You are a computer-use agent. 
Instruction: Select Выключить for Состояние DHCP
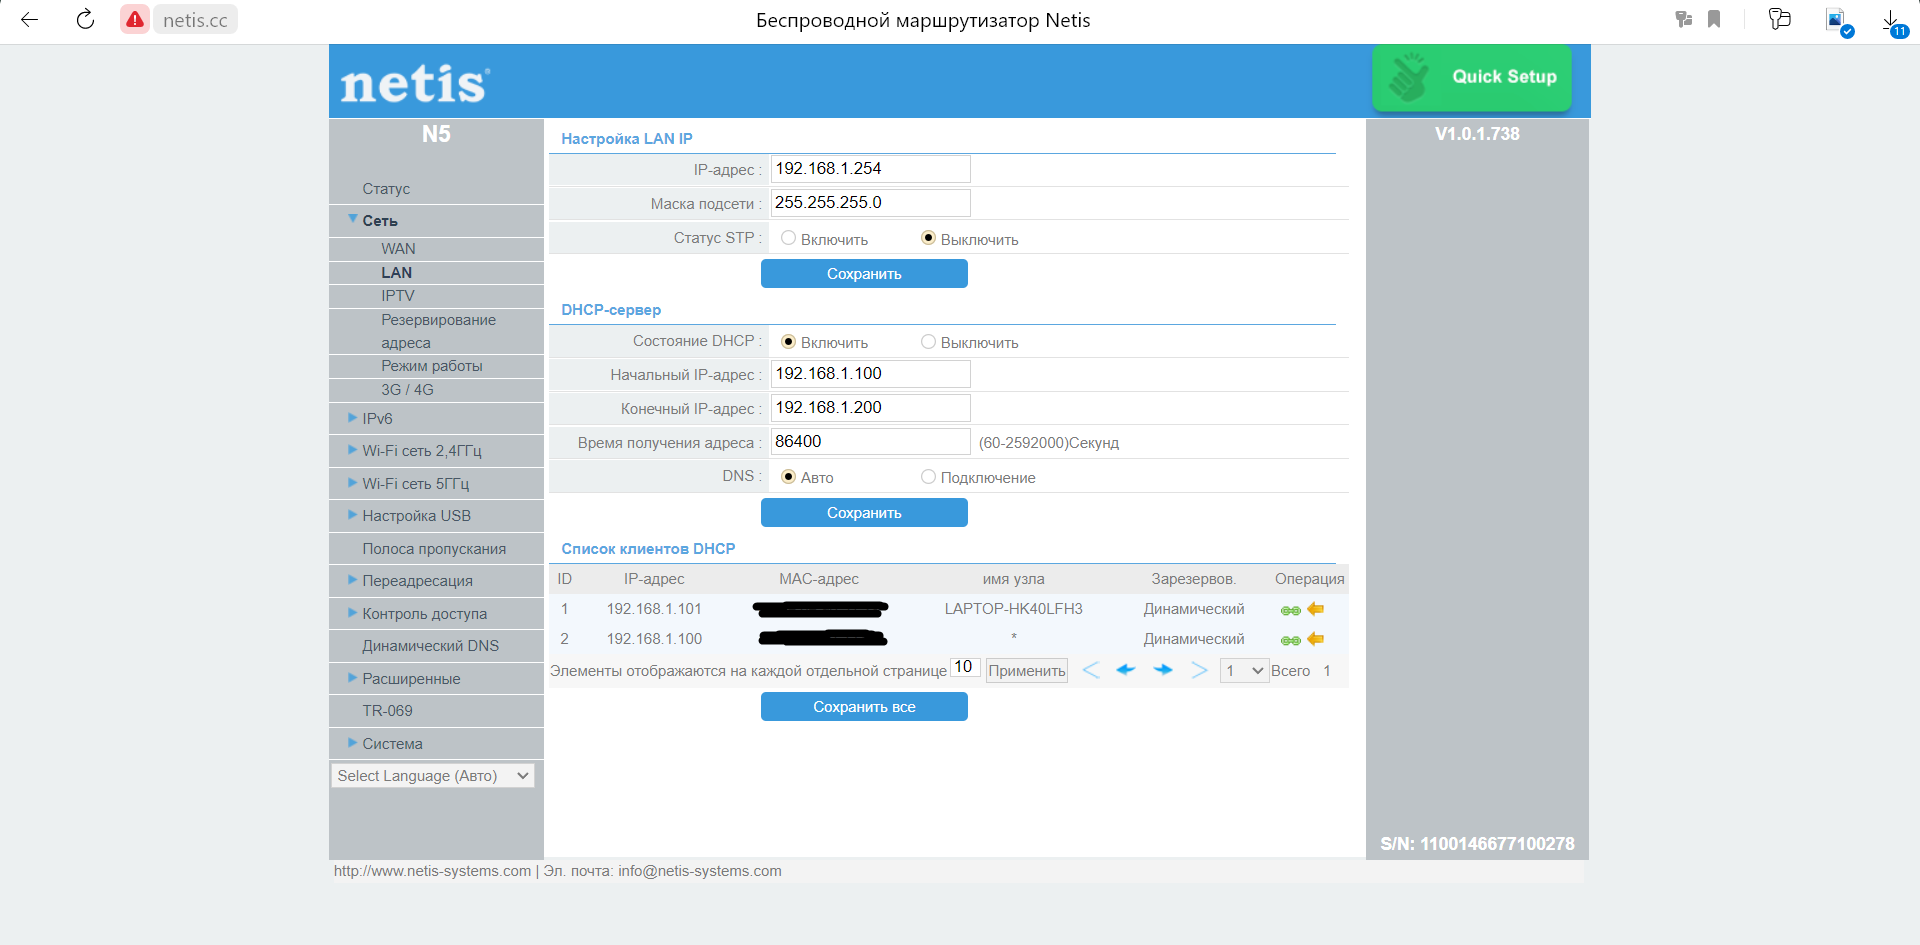tap(928, 341)
